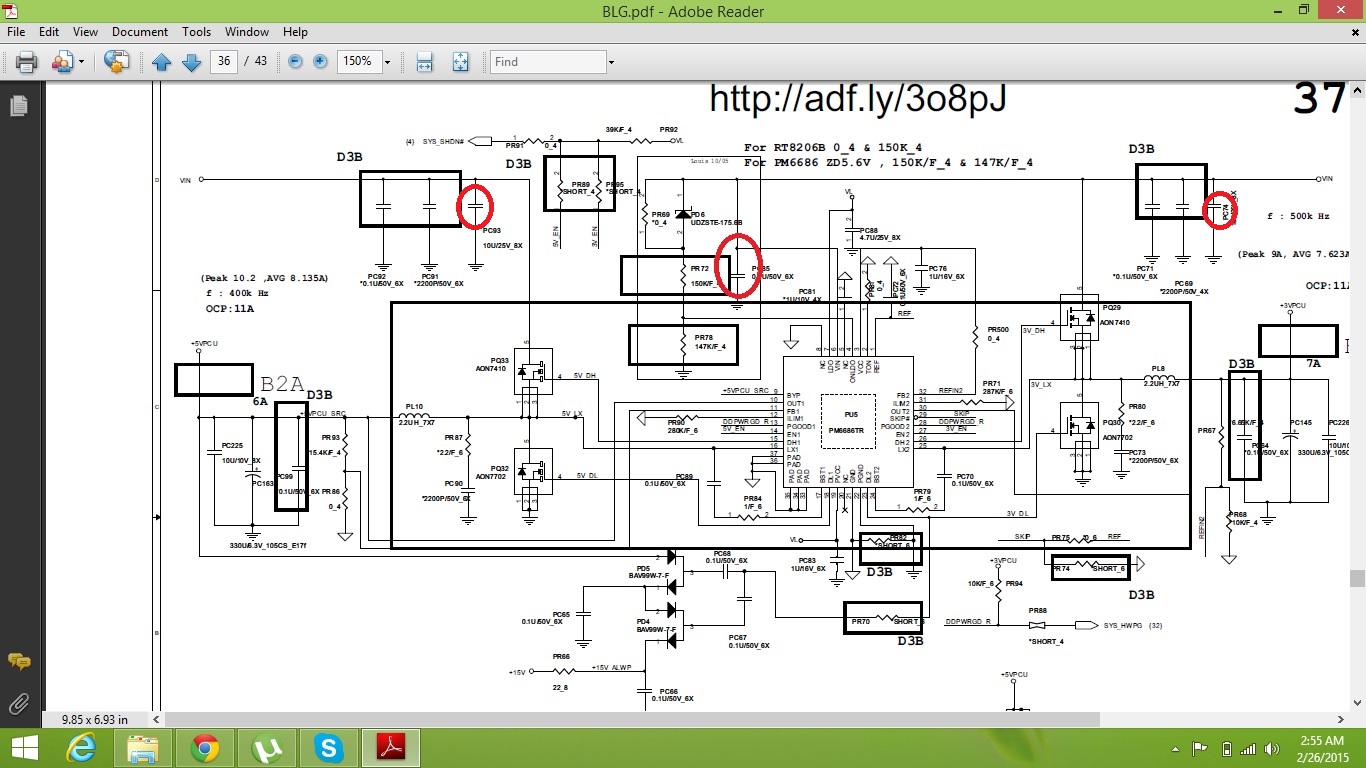Image resolution: width=1366 pixels, height=768 pixels.
Task: Zoom out with the minus button
Action: [295, 62]
